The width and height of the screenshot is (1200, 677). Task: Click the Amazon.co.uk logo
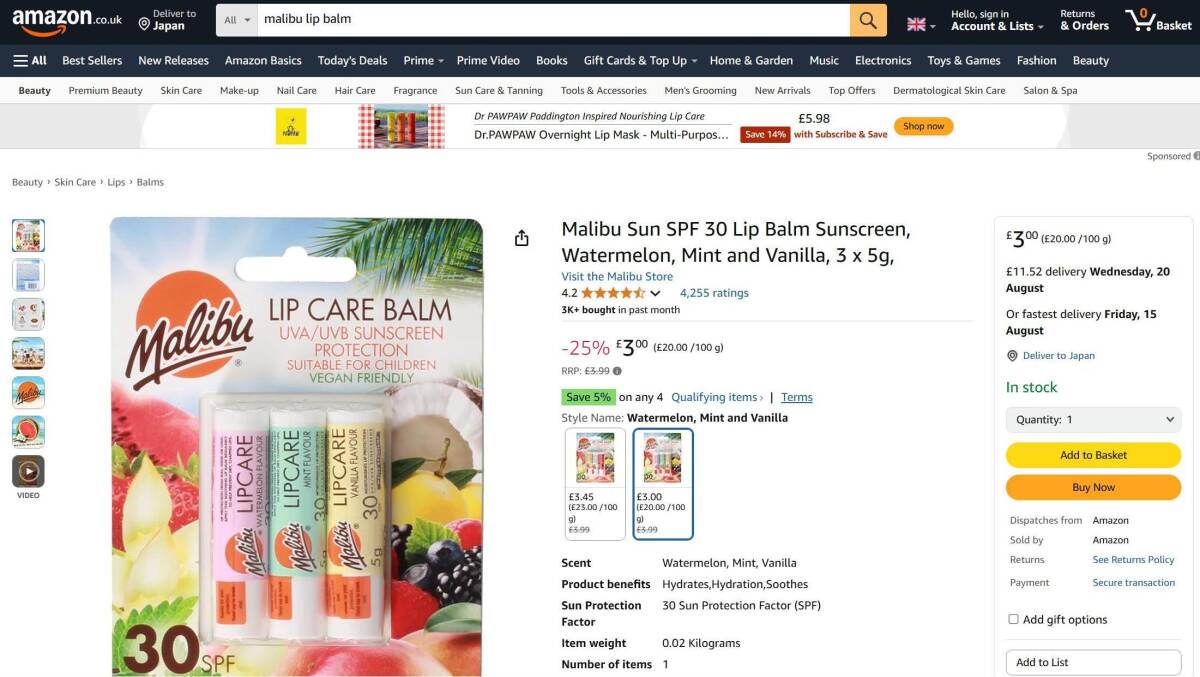pyautogui.click(x=67, y=20)
